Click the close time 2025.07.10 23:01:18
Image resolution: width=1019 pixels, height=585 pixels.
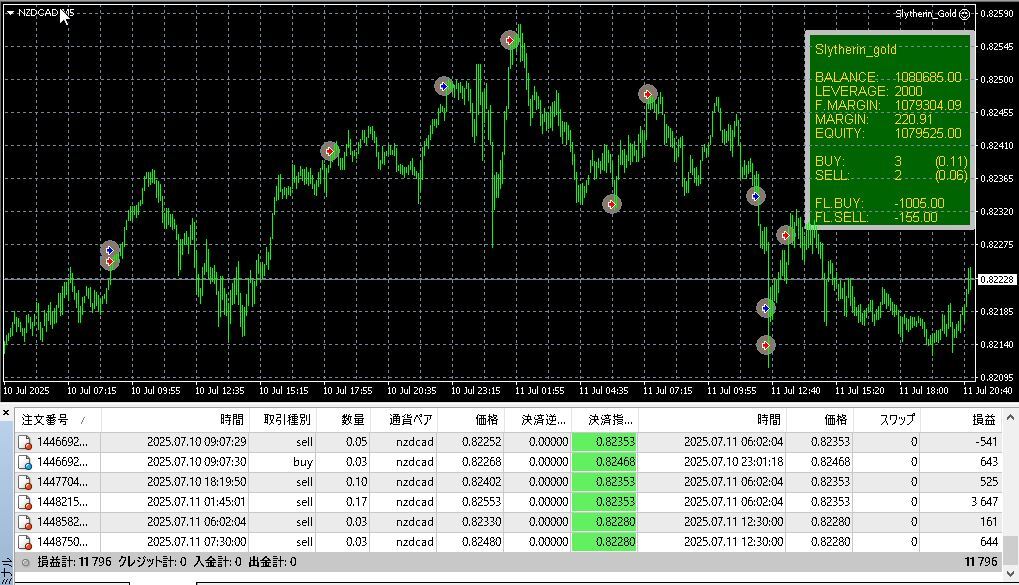pyautogui.click(x=733, y=462)
